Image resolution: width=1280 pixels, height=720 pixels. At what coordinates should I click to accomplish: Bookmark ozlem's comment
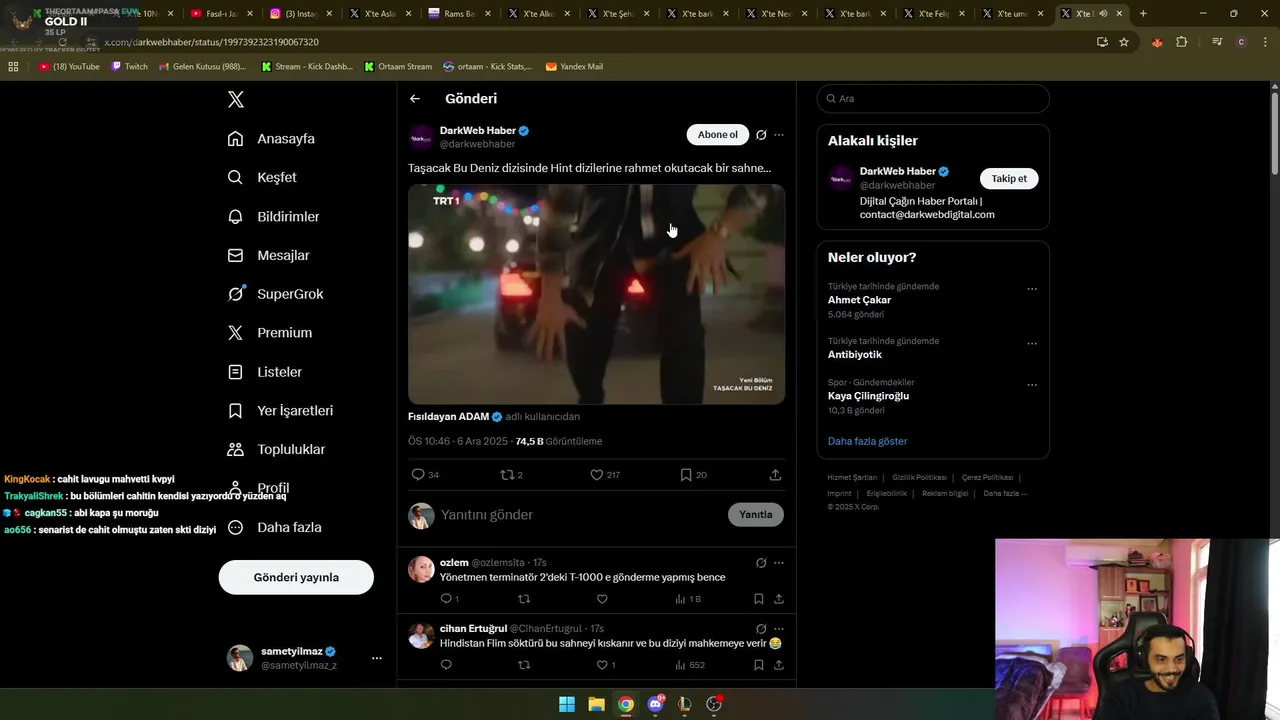tap(759, 599)
